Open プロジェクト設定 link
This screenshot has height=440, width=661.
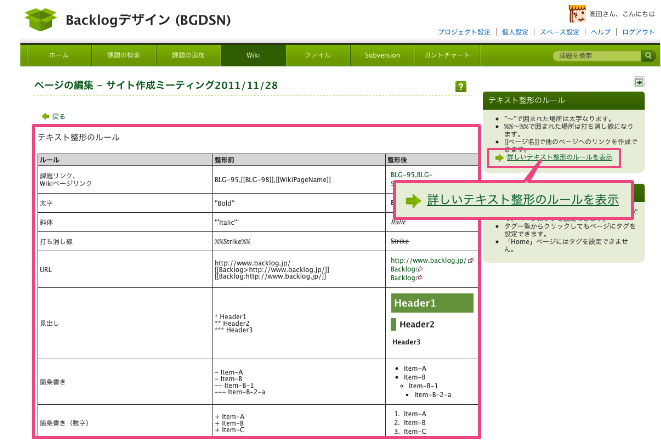point(464,32)
